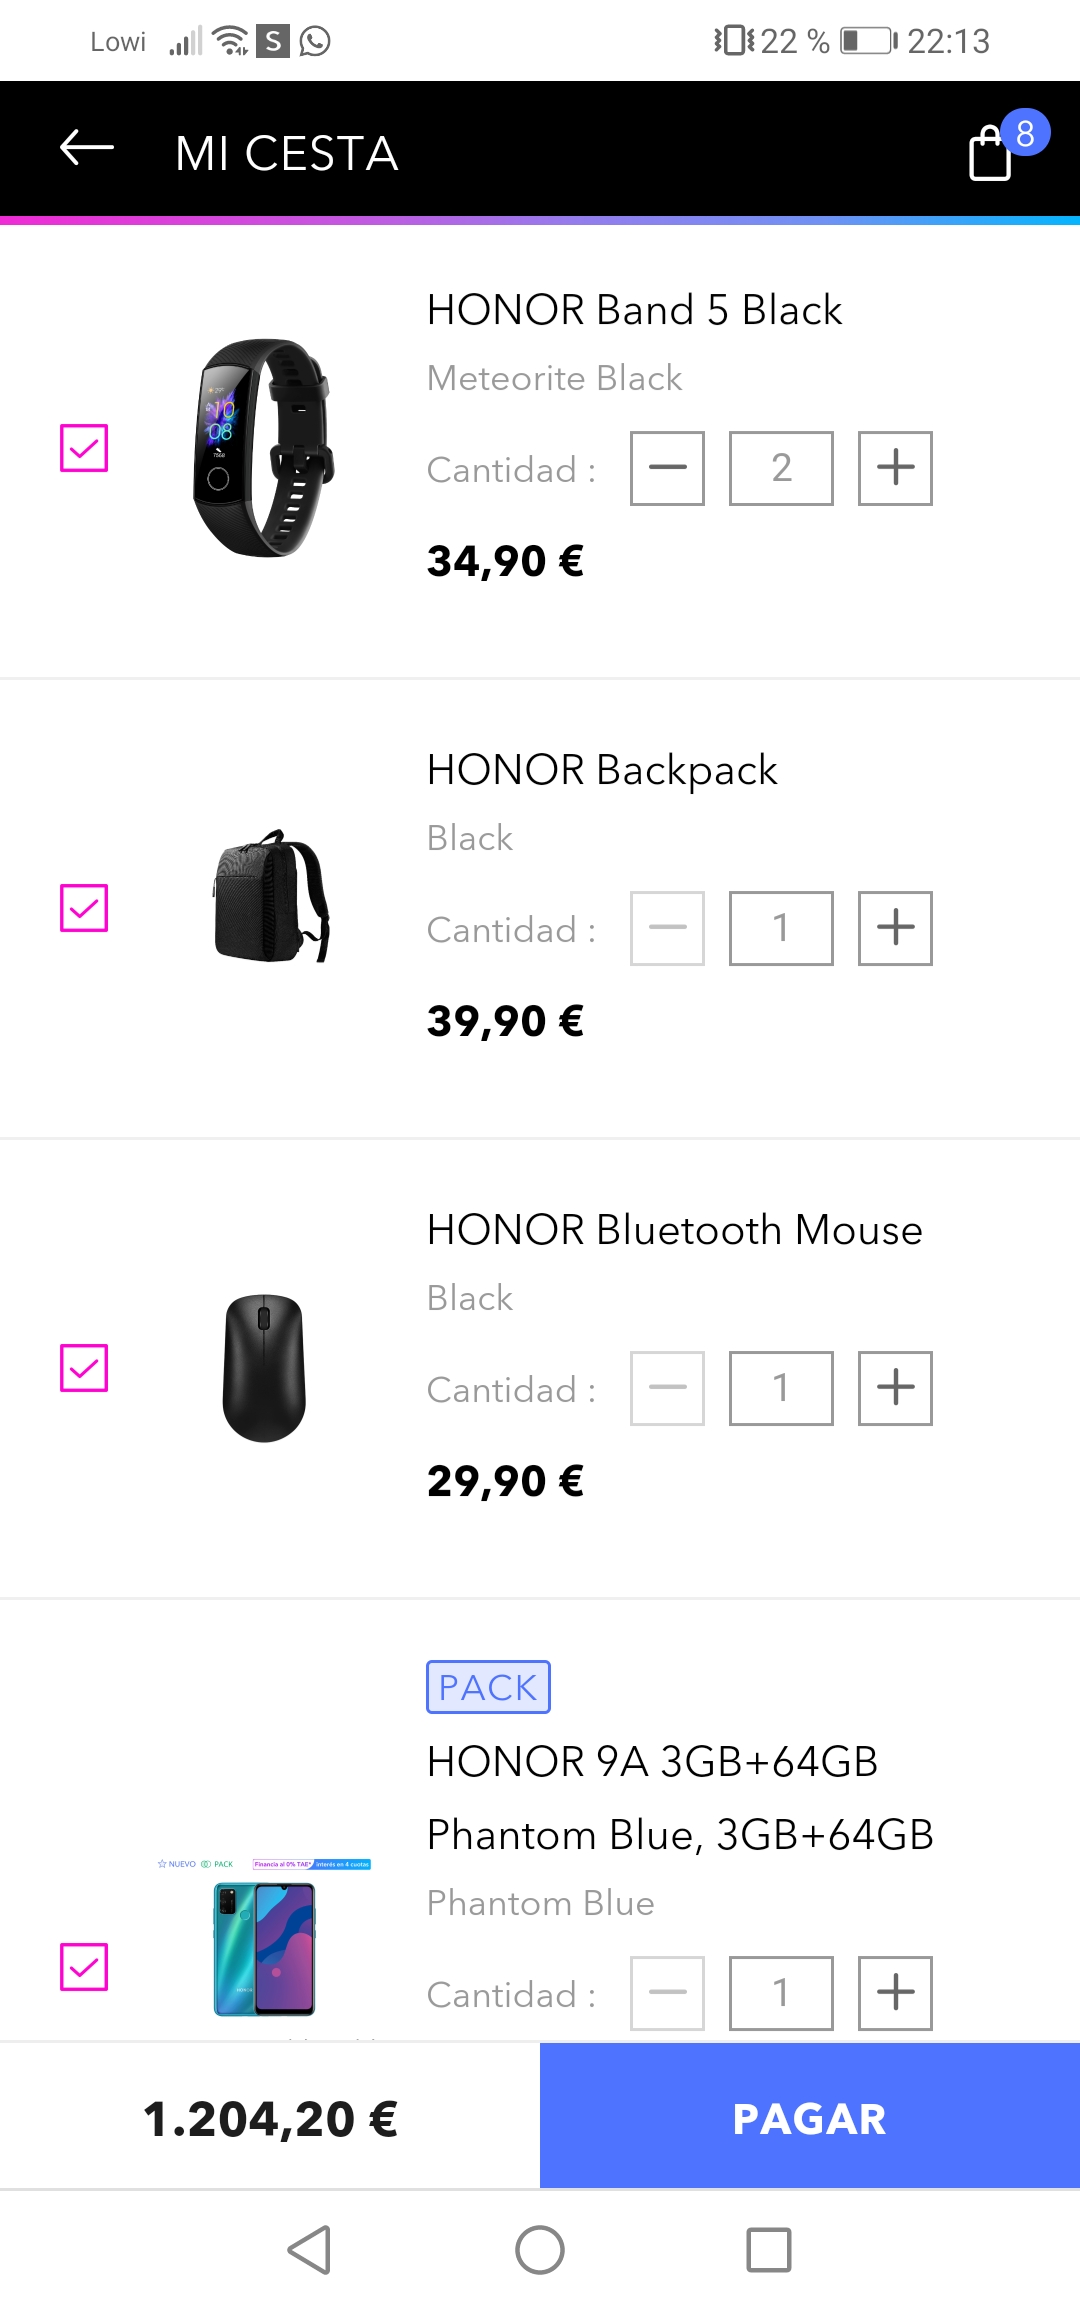
Task: Edit the HONOR Band 5 quantity field
Action: click(781, 468)
